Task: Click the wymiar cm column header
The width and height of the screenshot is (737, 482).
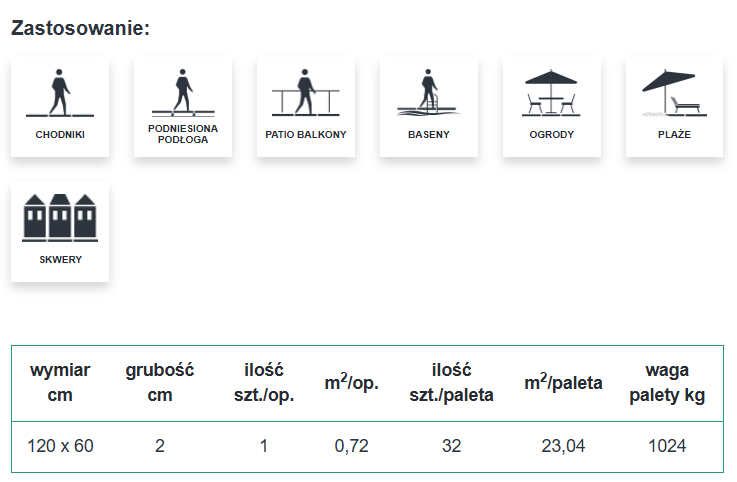Action: tap(61, 383)
